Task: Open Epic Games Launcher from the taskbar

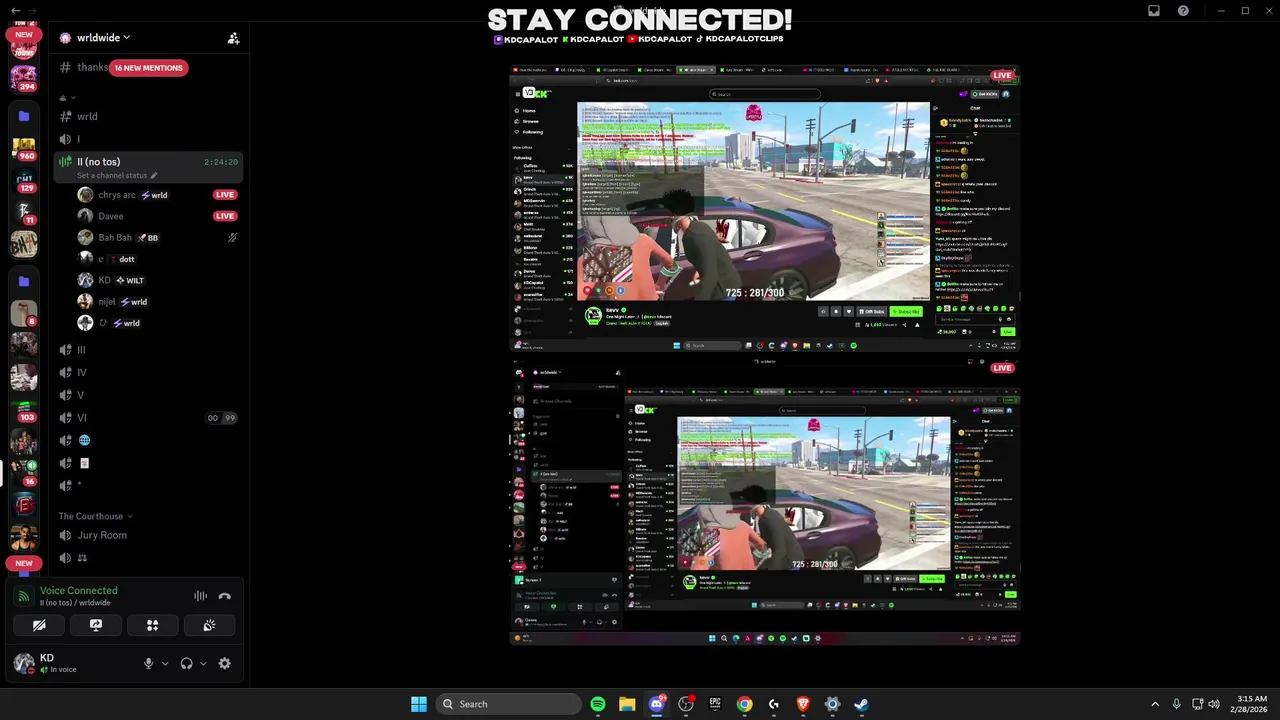Action: tap(715, 704)
